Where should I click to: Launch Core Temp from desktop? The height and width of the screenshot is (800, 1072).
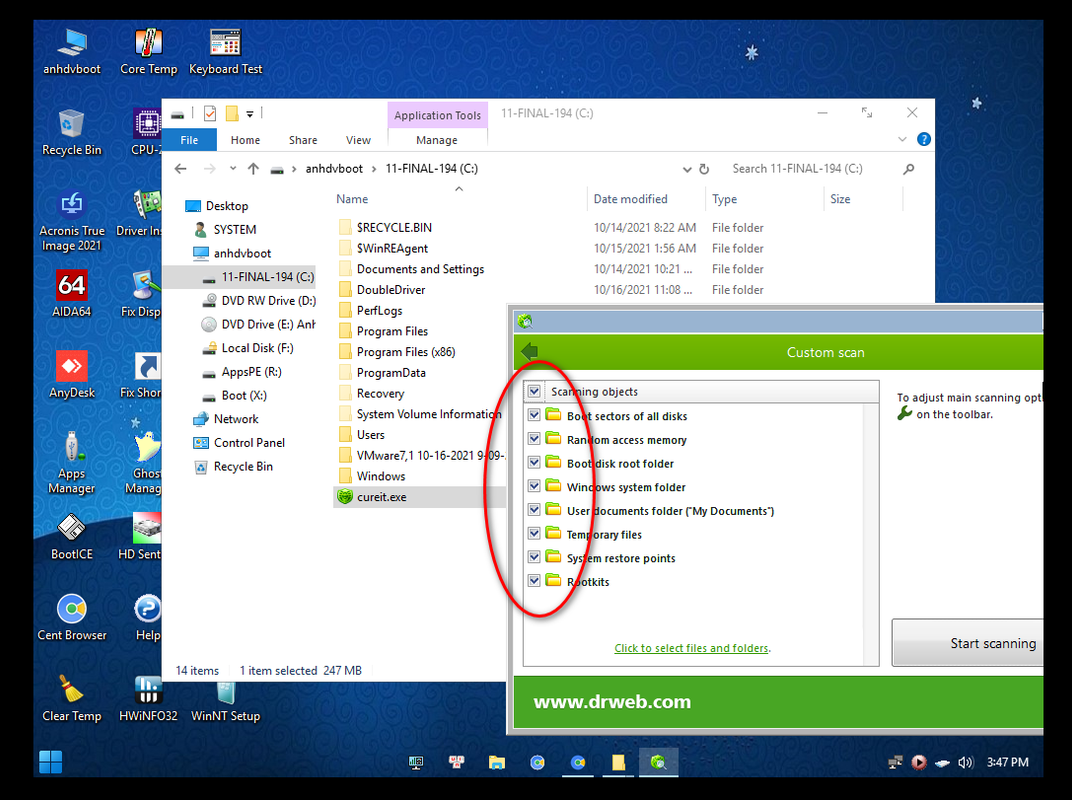(x=148, y=51)
